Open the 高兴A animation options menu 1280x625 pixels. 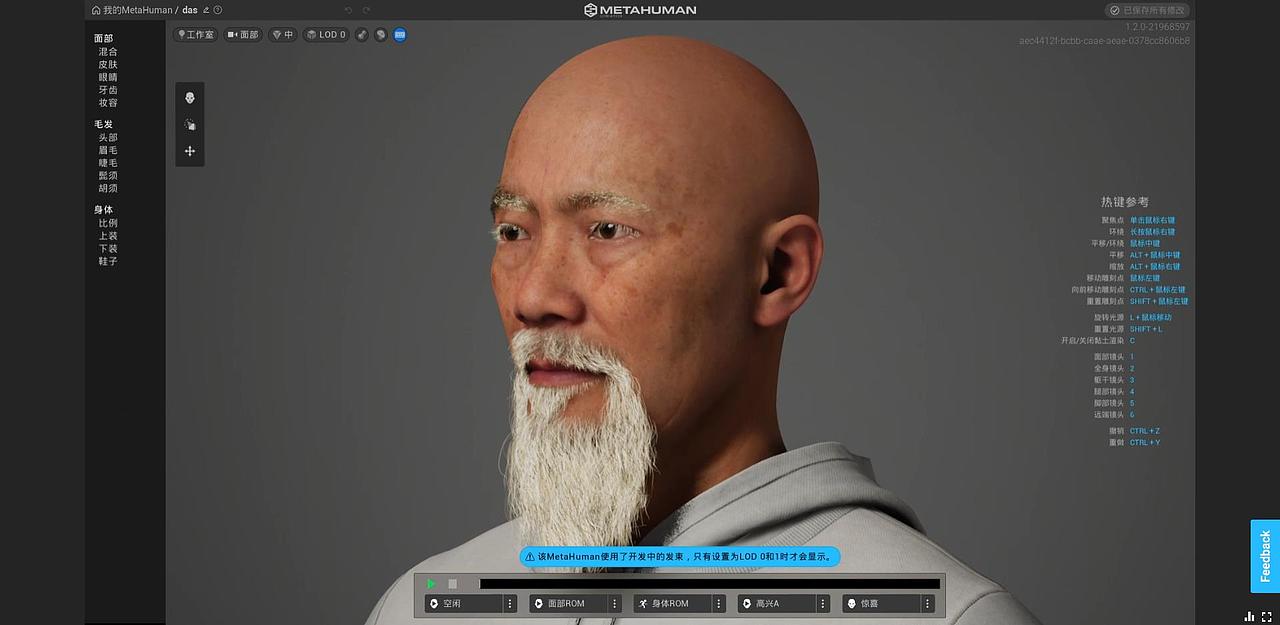coord(822,603)
